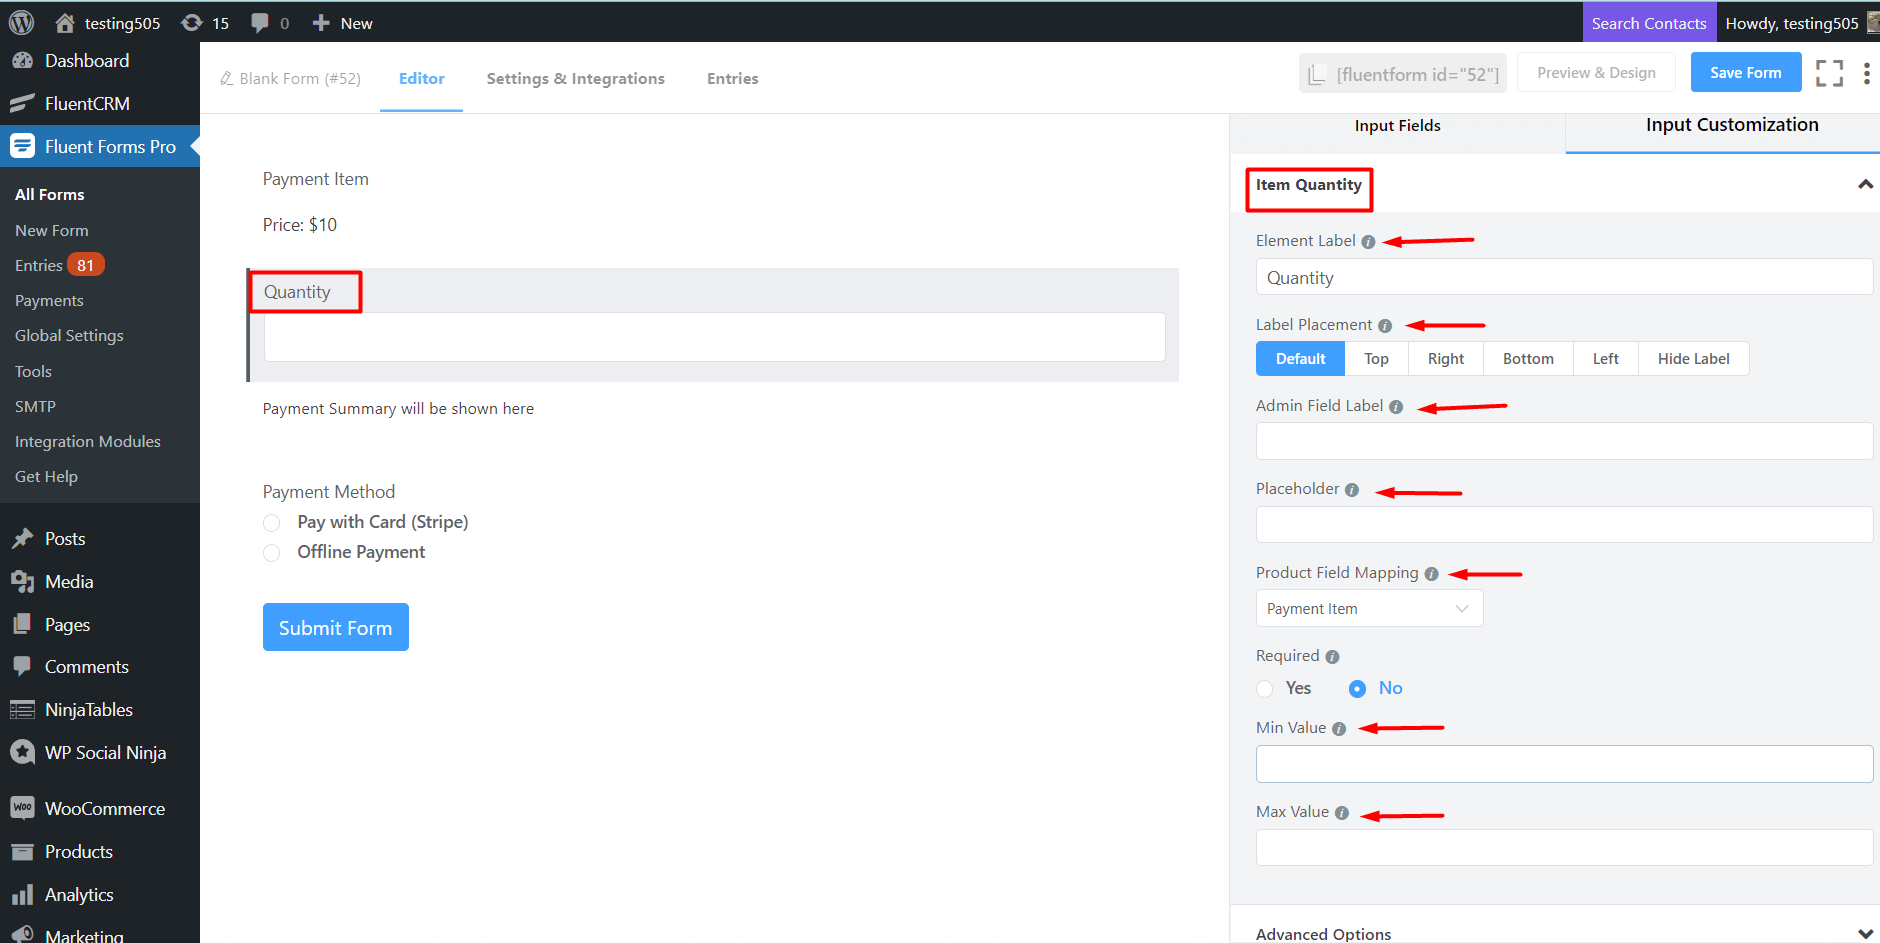Select Yes for Required
Screen dimensions: 1880x944
(1265, 689)
